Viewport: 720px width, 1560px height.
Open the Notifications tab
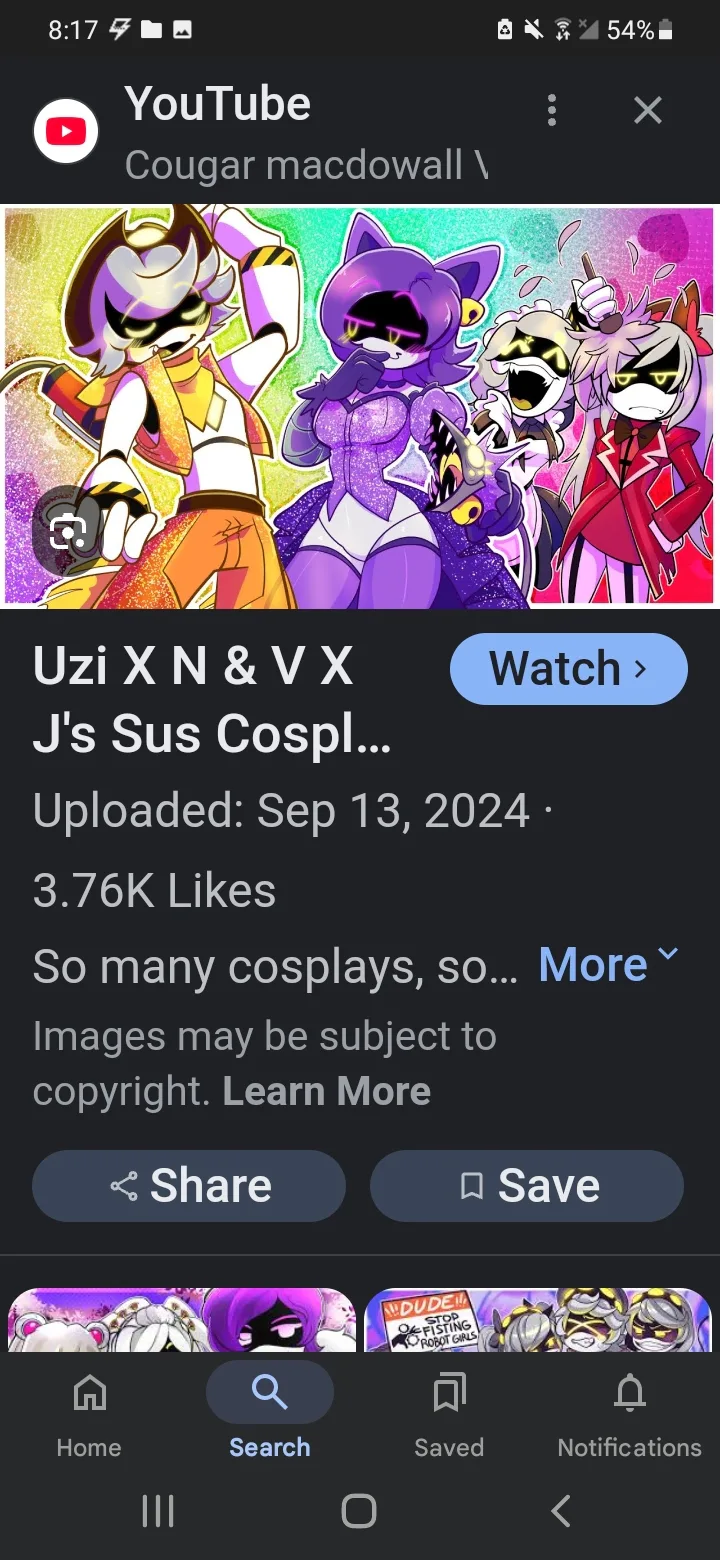(629, 1412)
